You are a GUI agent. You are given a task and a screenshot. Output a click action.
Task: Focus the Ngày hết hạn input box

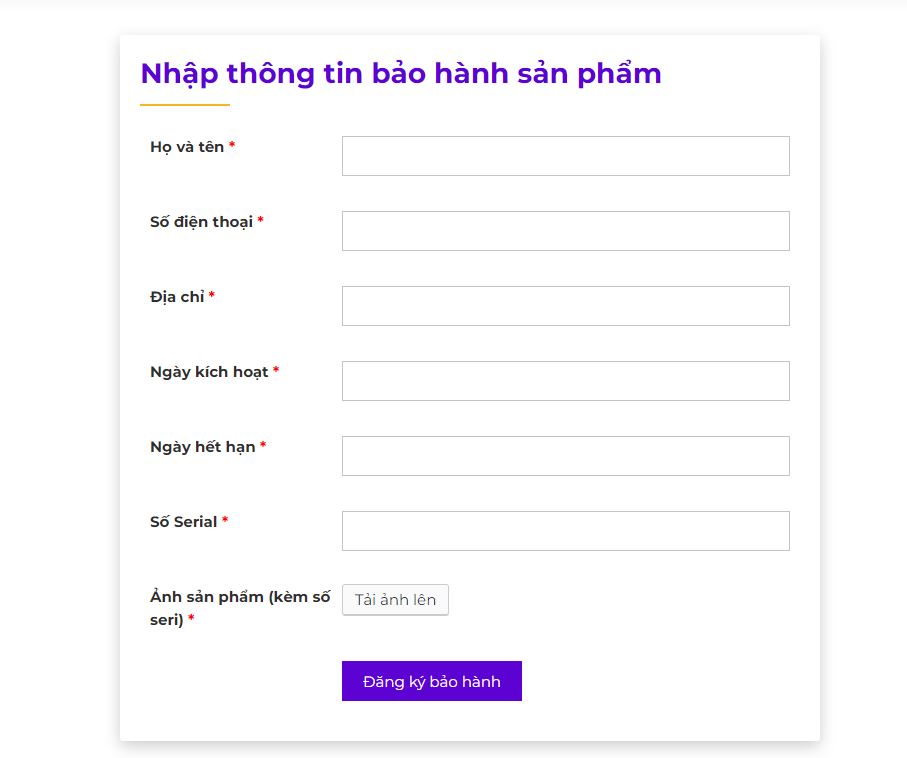(565, 456)
